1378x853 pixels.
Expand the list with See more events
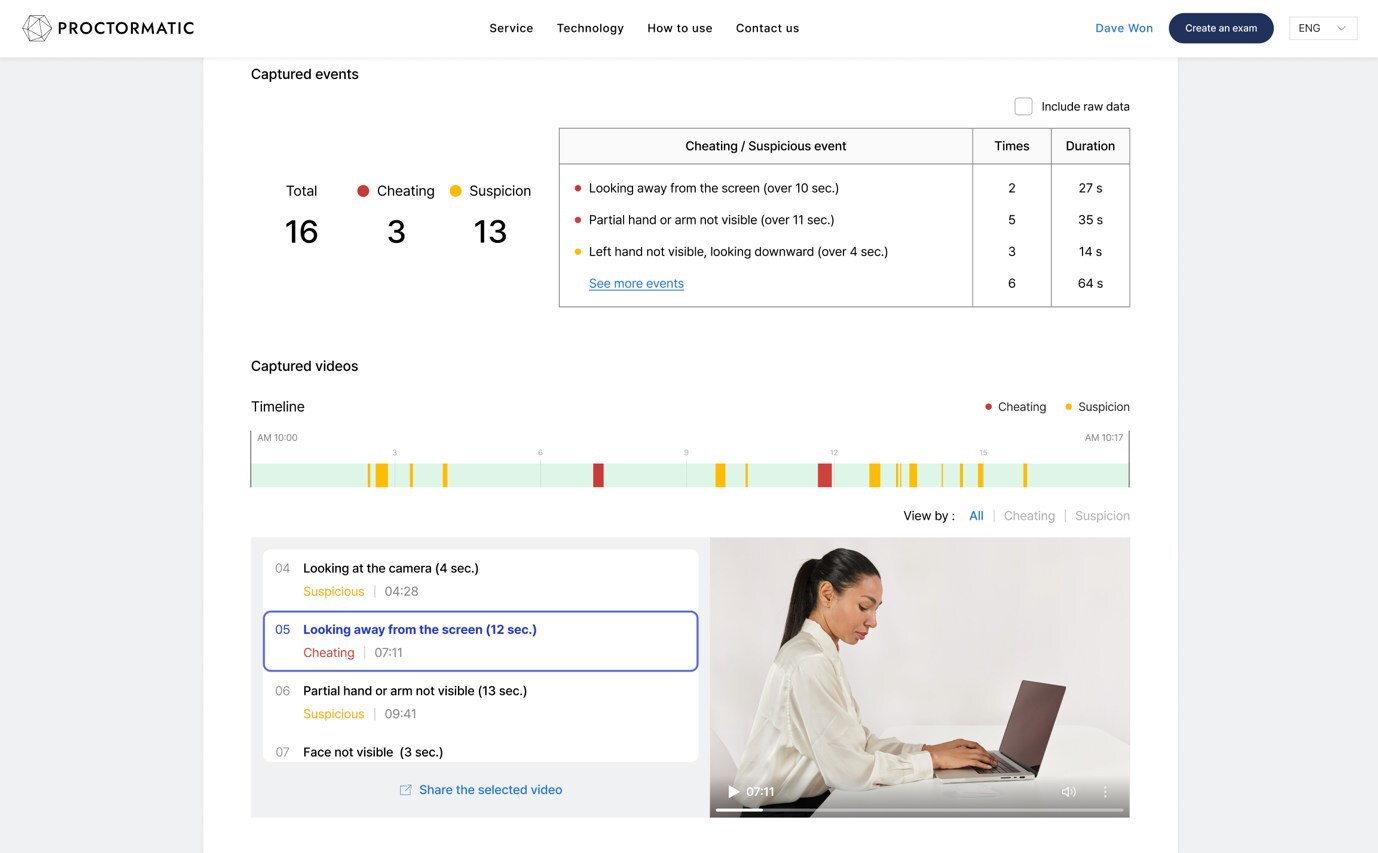(x=636, y=283)
